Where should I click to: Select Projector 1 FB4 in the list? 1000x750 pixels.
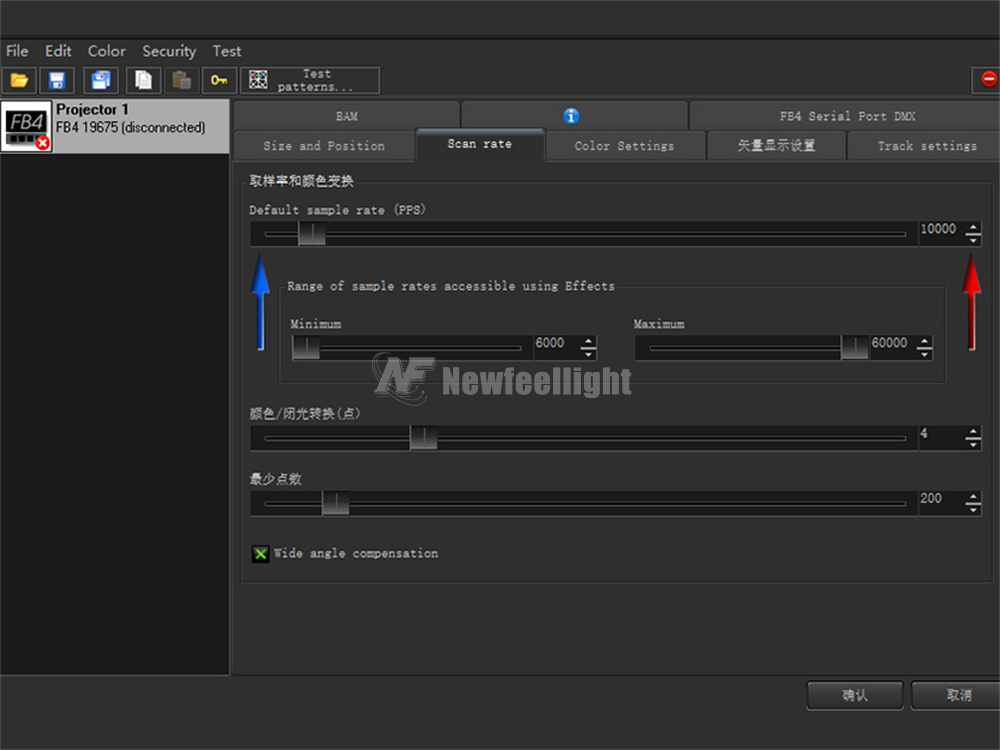coord(114,125)
